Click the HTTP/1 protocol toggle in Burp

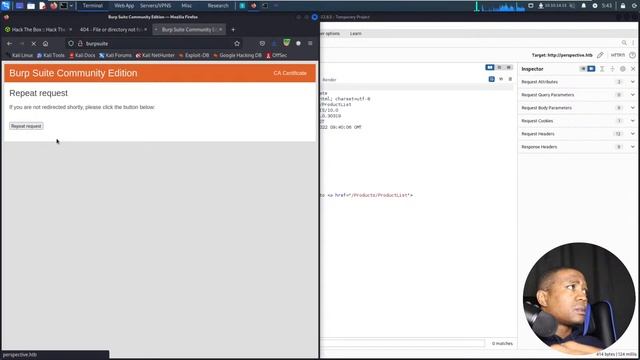(618, 55)
